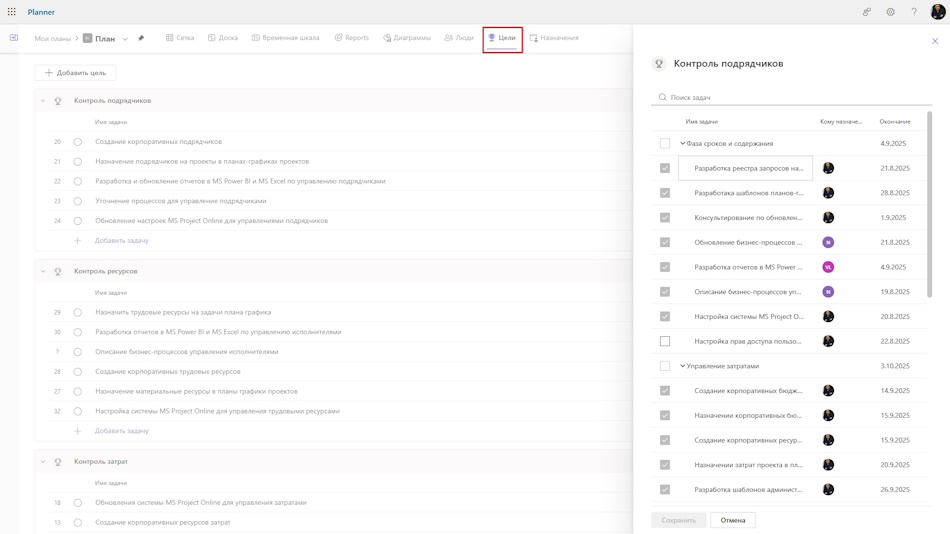Viewport: 950px width, 534px height.
Task: Collapse the Контроль ресурсов goal section
Action: point(43,272)
